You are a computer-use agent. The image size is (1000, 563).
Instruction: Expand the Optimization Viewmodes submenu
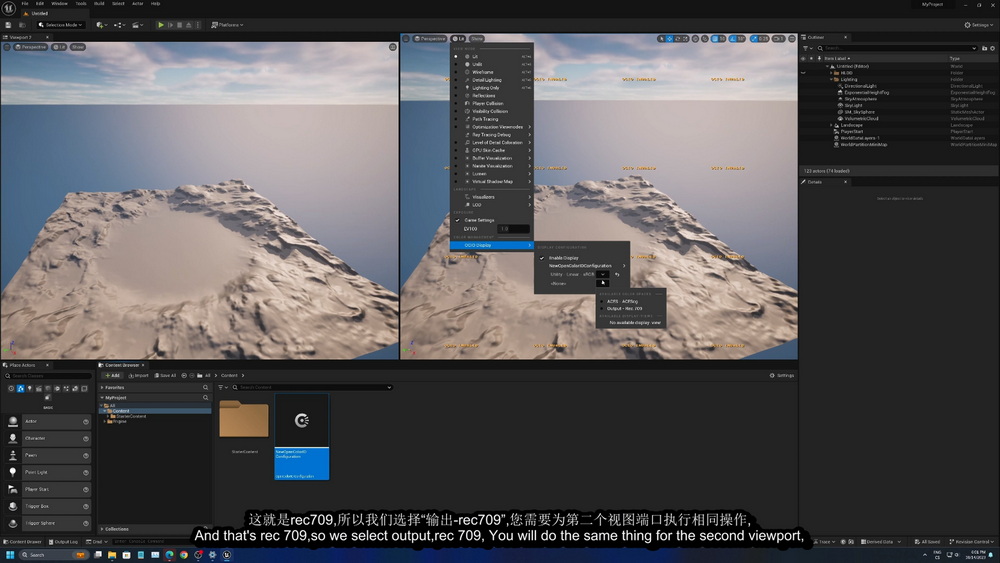492,127
